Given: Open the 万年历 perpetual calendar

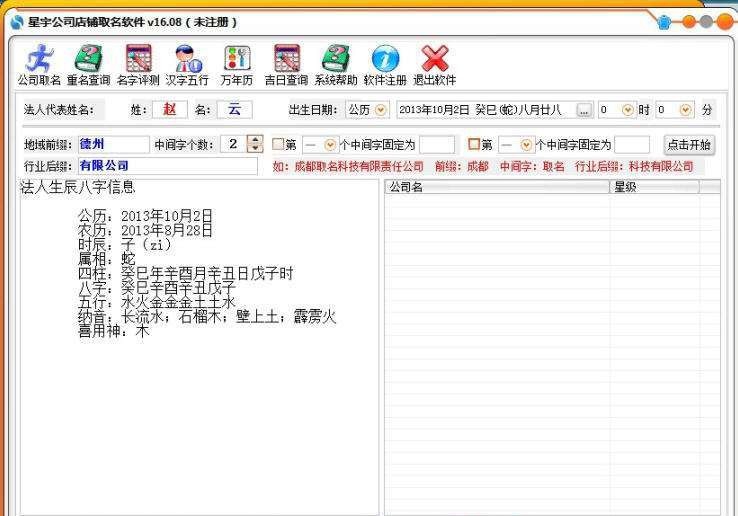Looking at the screenshot, I should [x=237, y=65].
